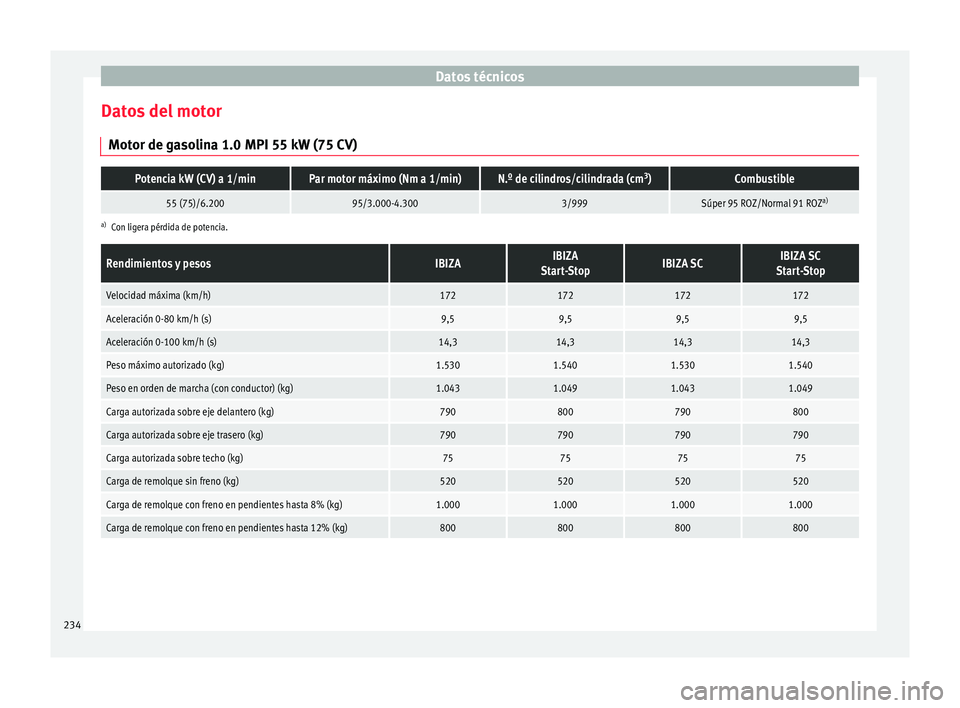
Task: Click the 'IBIZA SC Start-Stop' column header
Action: coord(800,263)
